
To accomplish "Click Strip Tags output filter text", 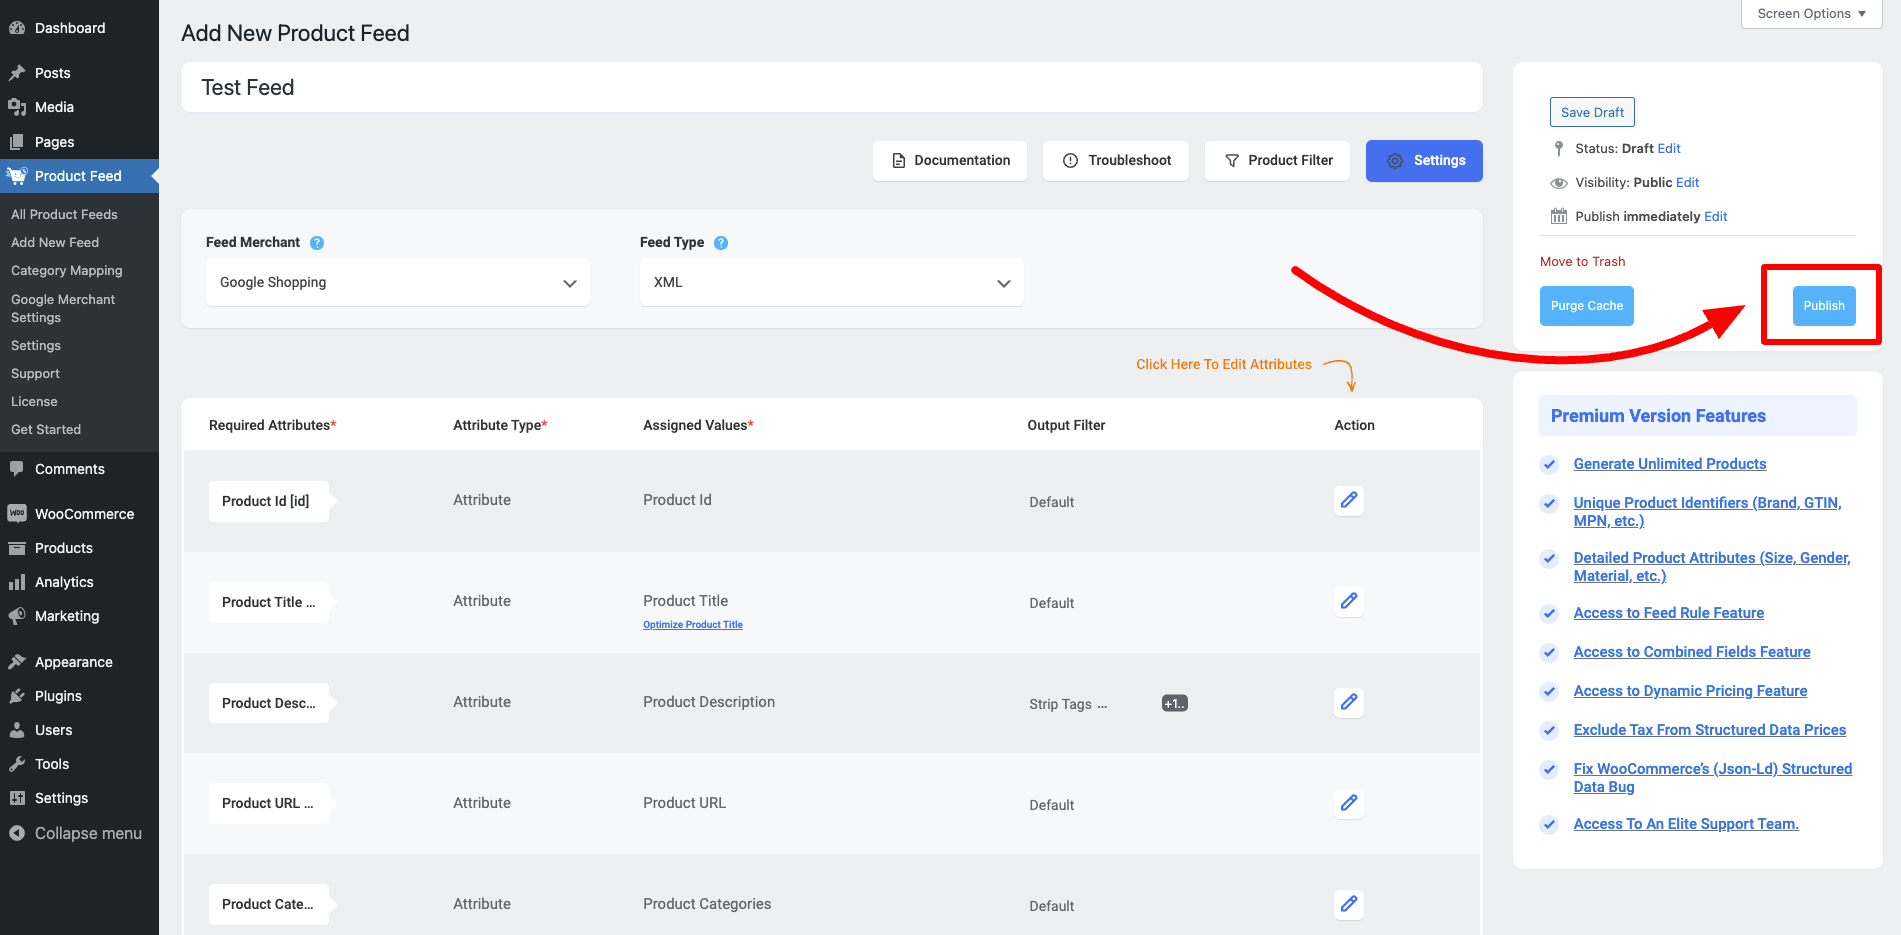I will [1068, 704].
